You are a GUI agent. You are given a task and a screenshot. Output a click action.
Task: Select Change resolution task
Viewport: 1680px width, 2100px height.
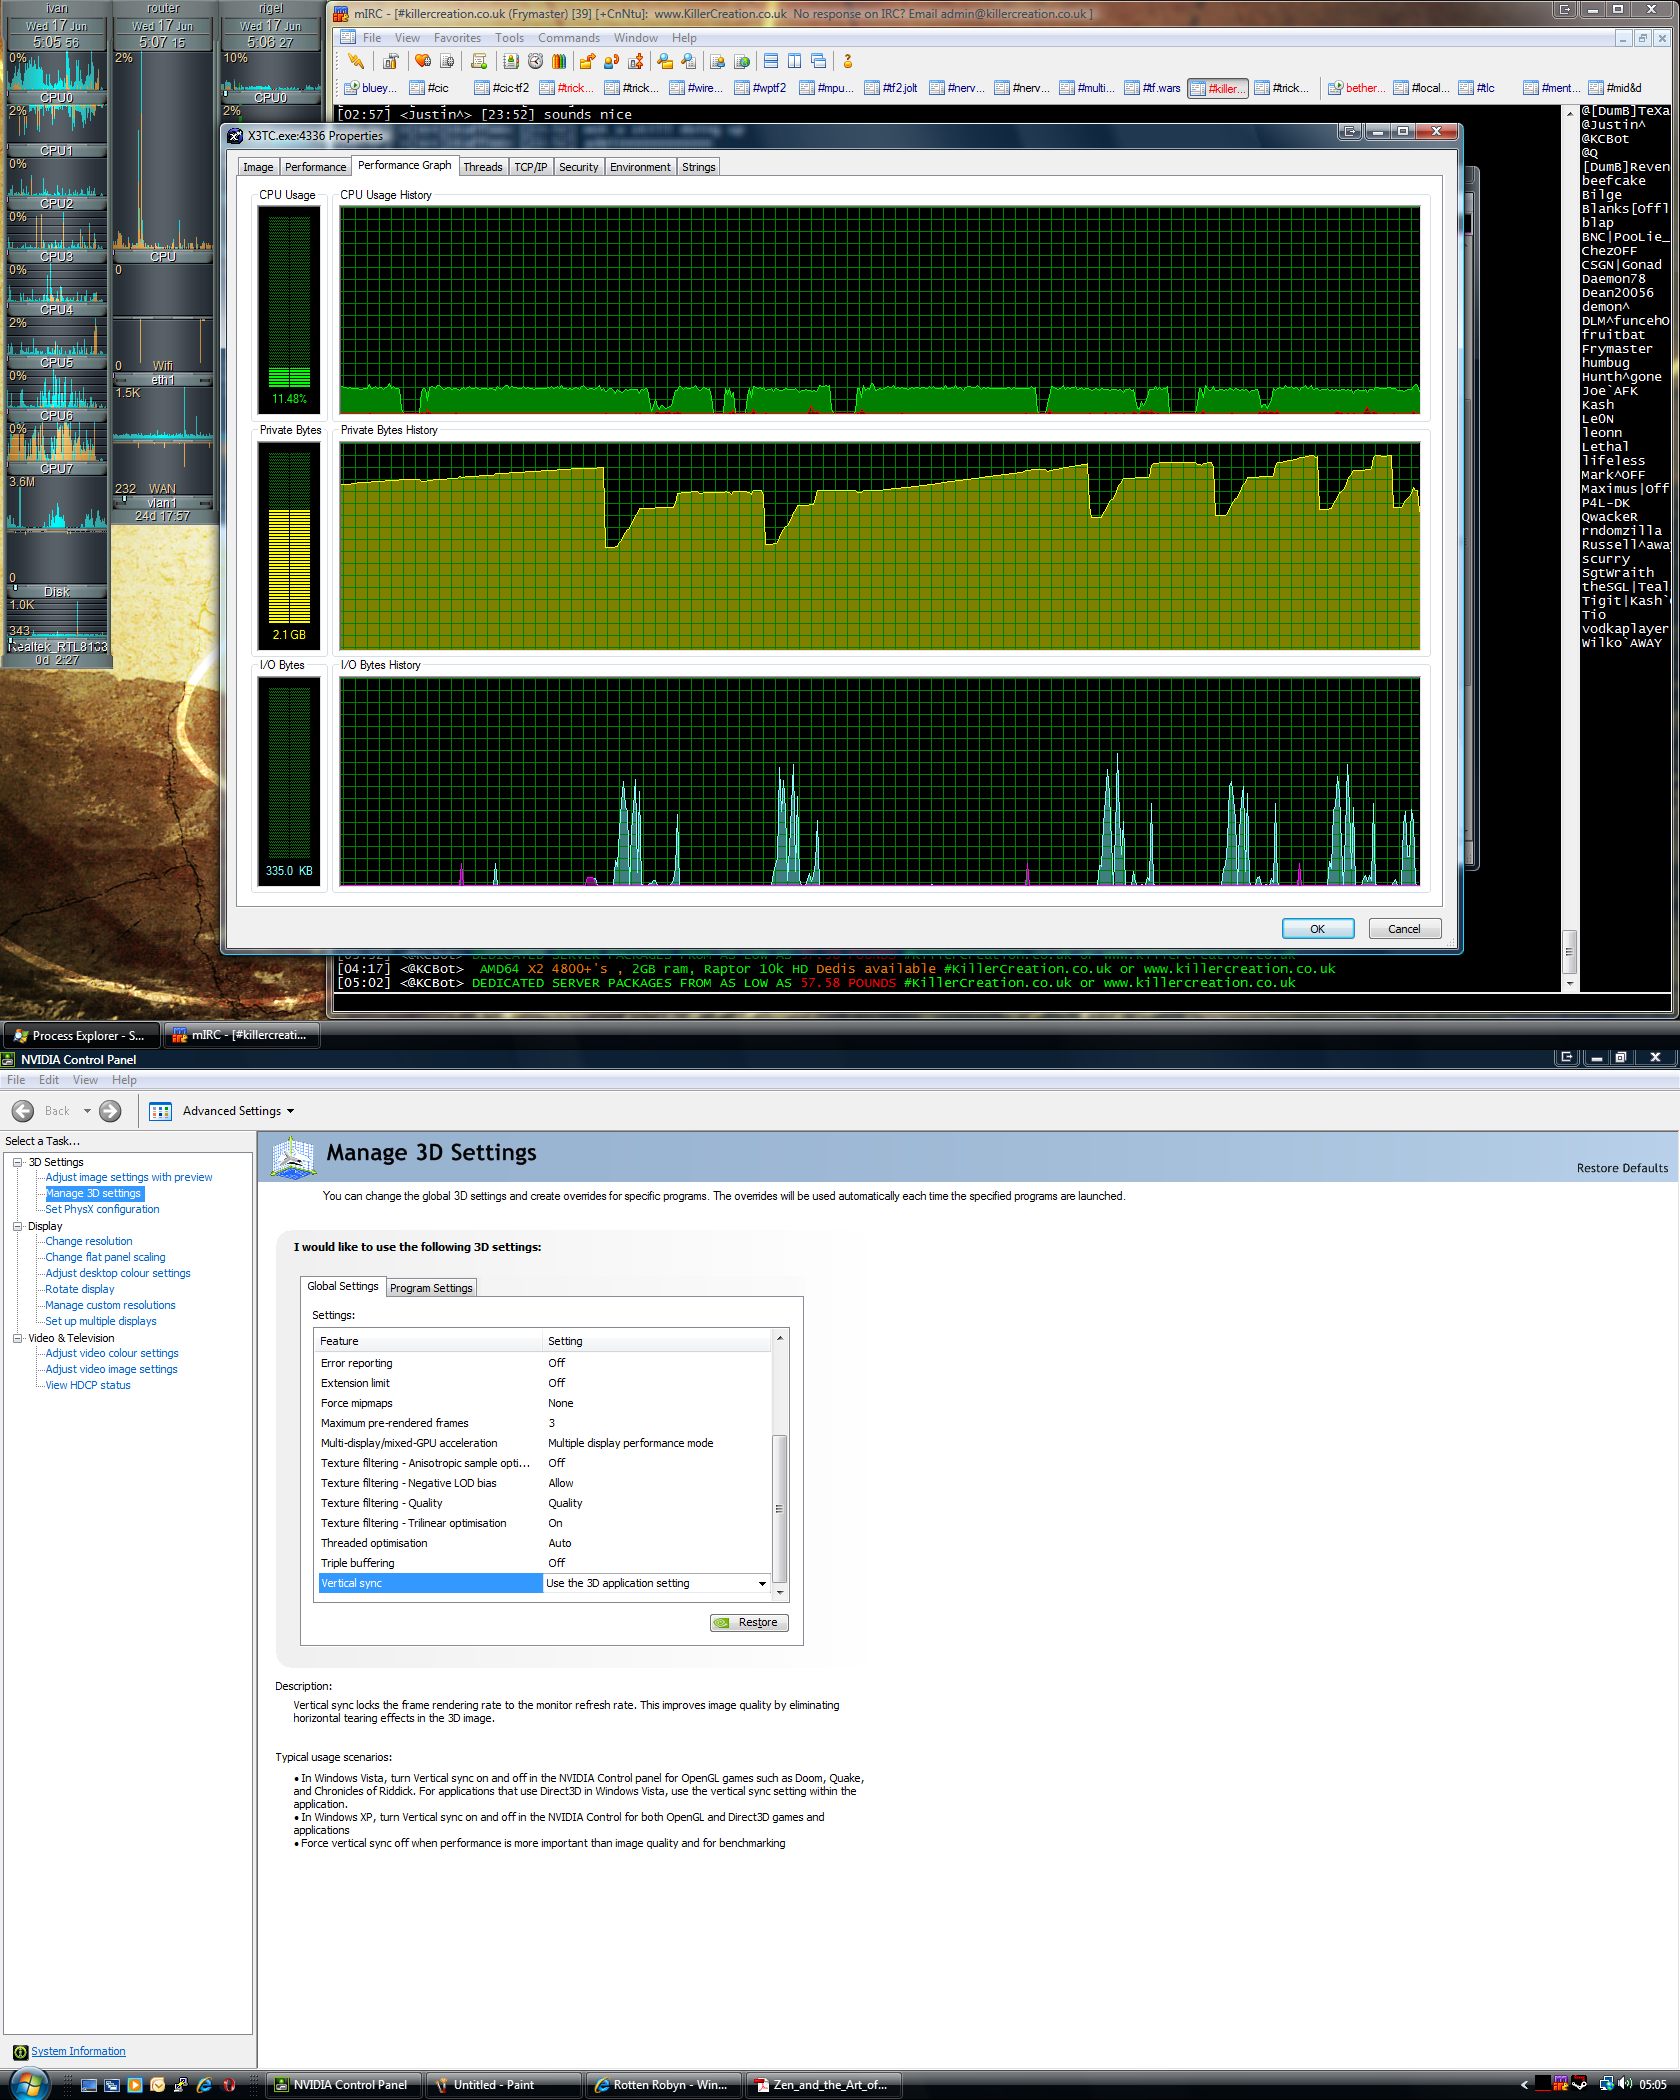pos(88,1241)
